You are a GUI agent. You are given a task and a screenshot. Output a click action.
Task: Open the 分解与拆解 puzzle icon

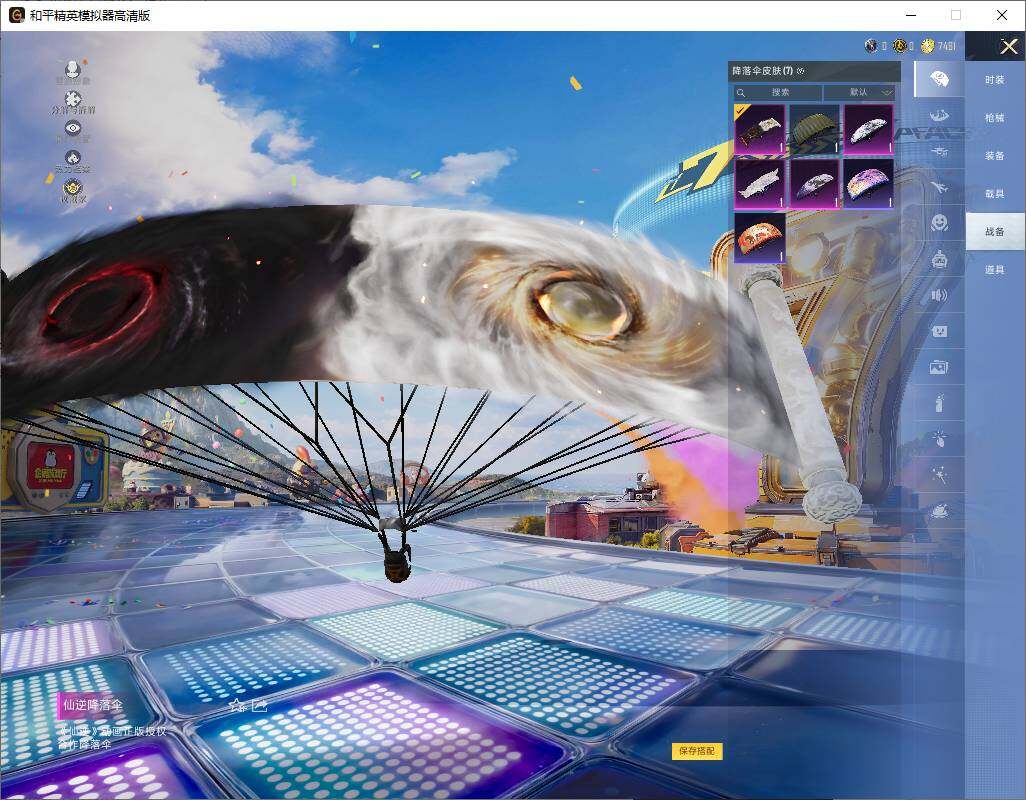[x=73, y=99]
